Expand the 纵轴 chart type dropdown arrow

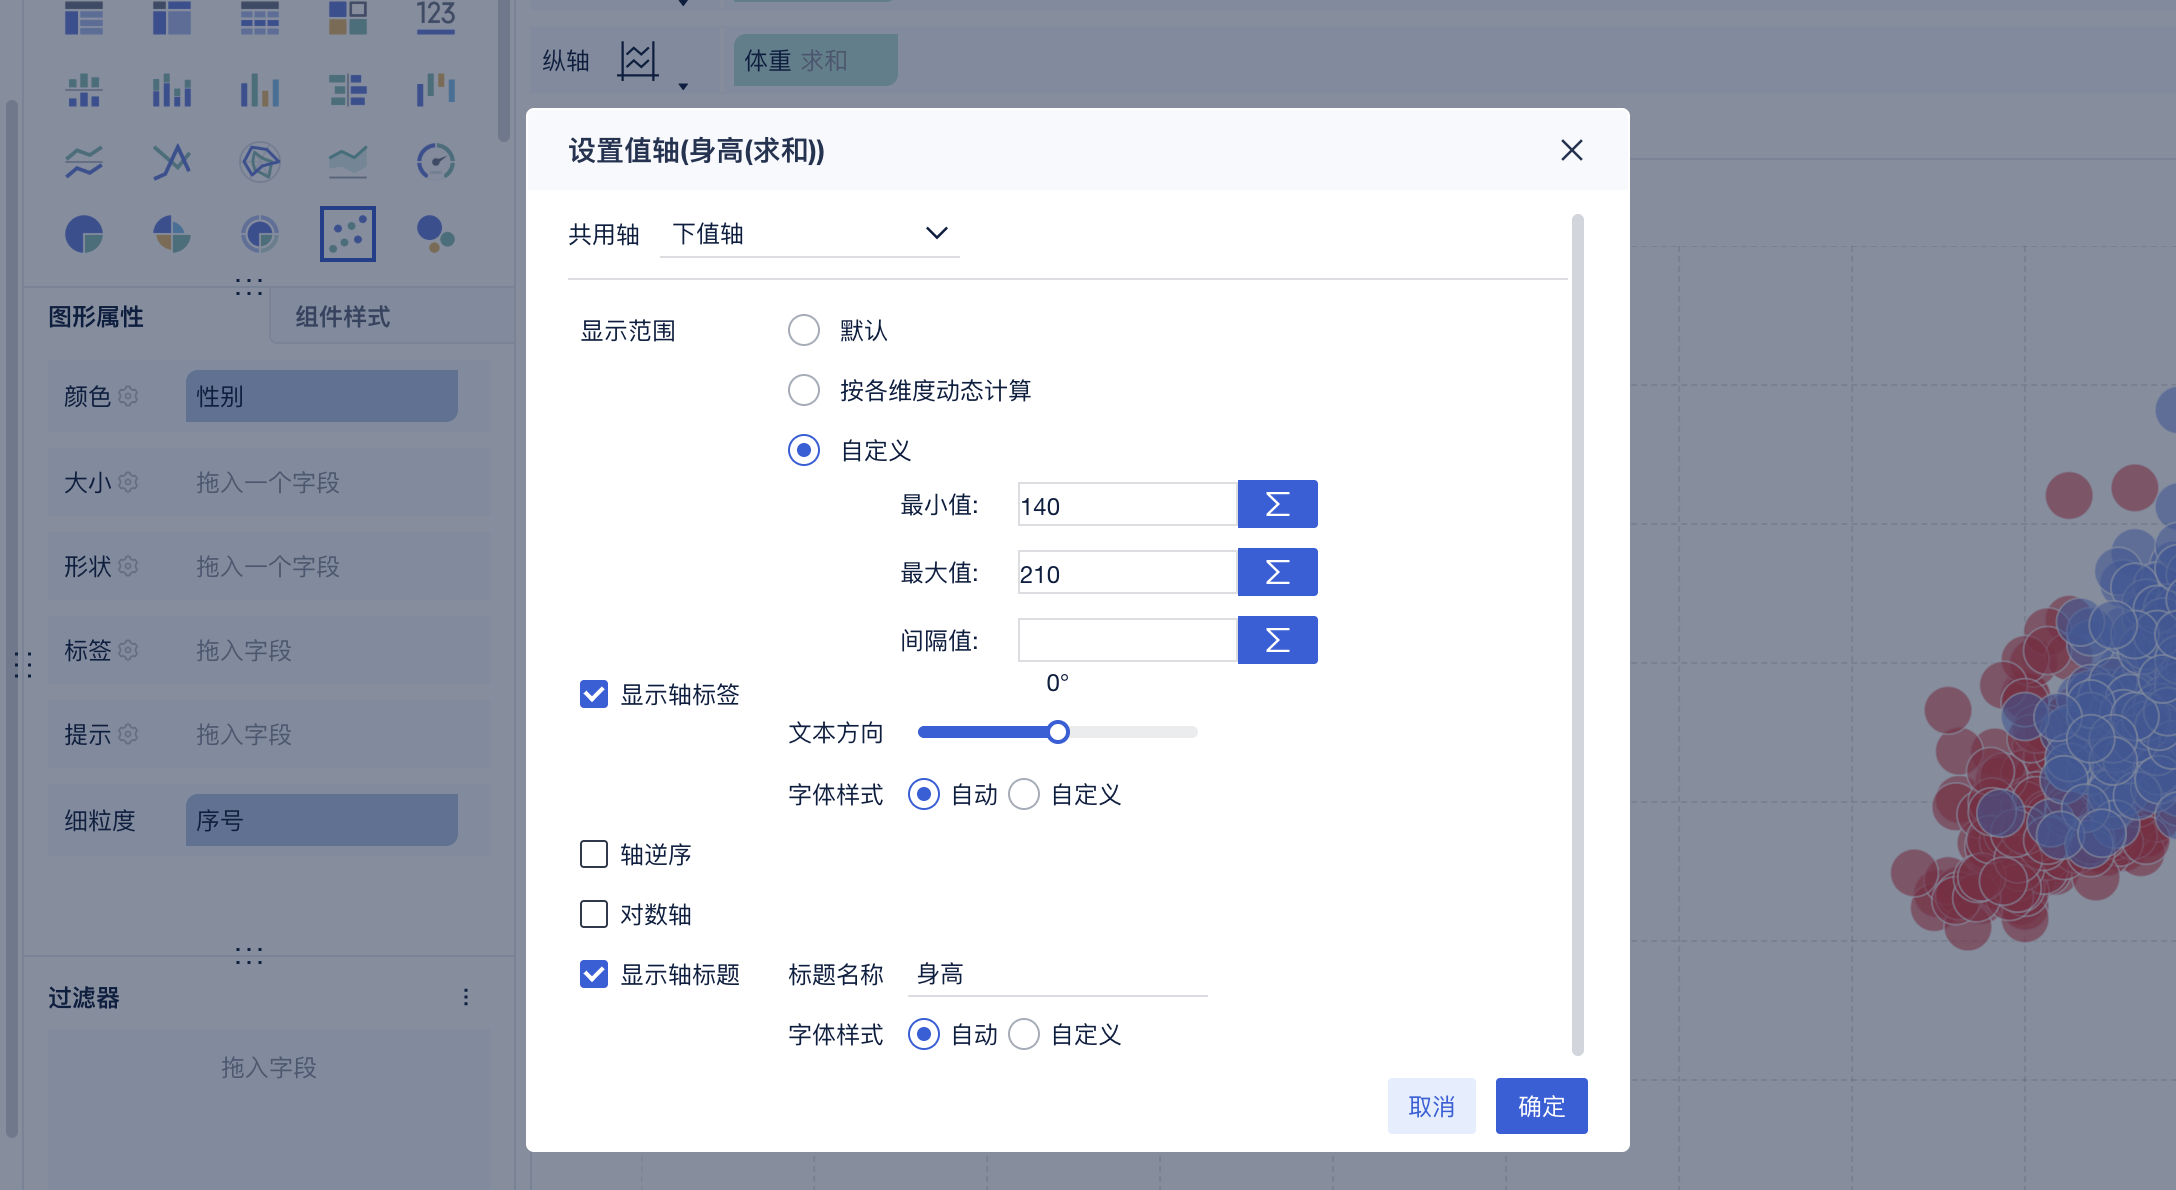point(683,87)
